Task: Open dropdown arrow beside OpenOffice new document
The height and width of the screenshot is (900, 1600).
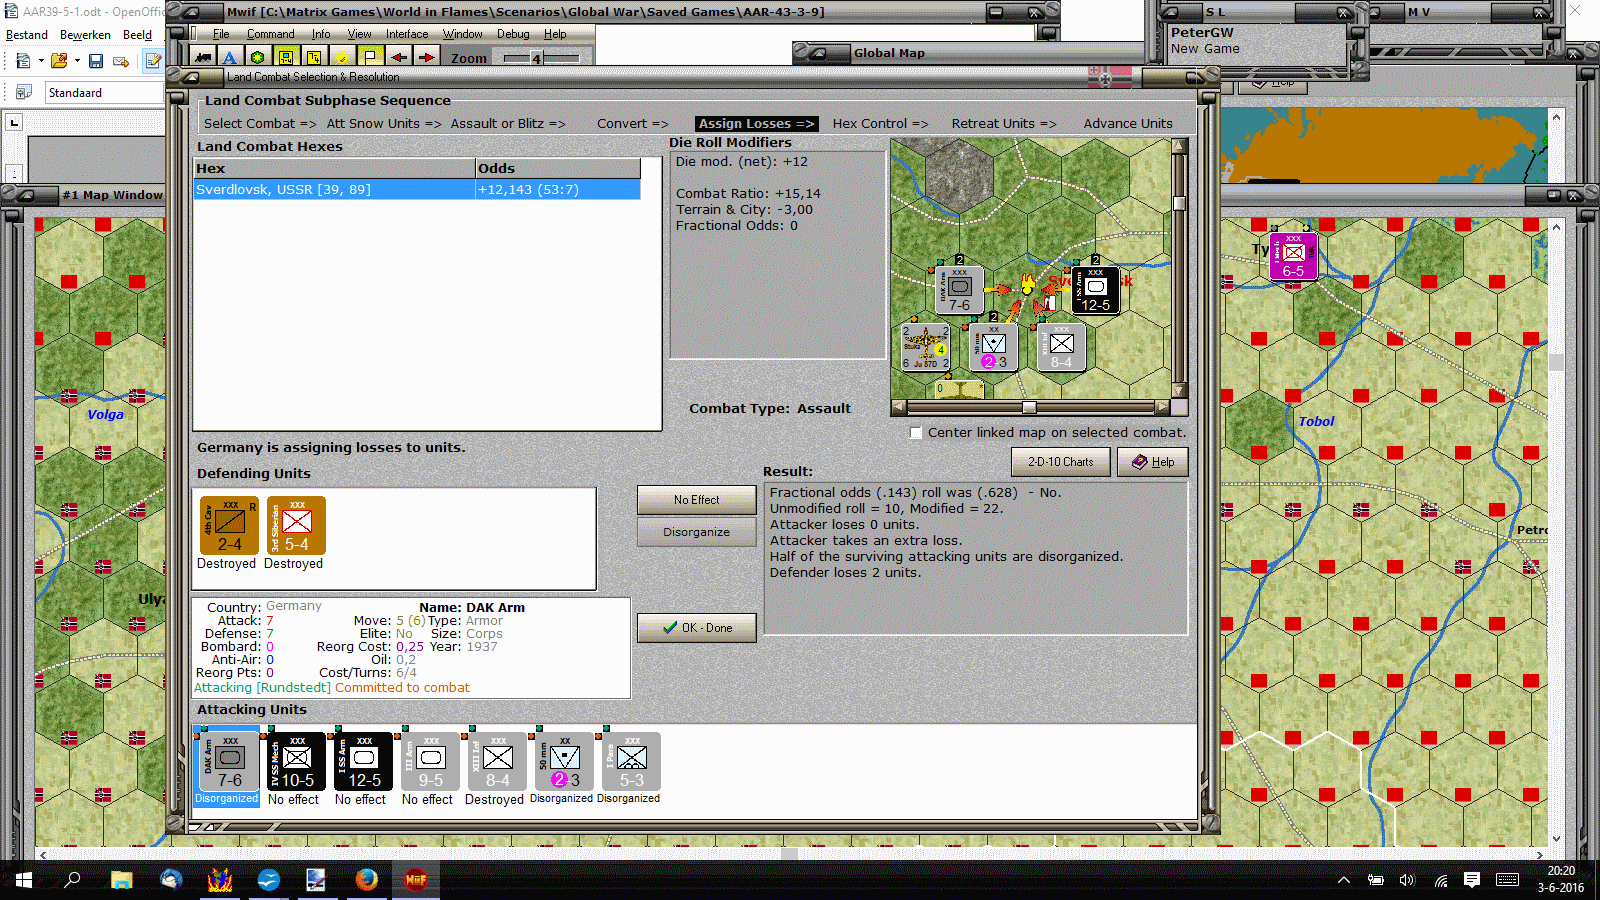Action: (41, 62)
